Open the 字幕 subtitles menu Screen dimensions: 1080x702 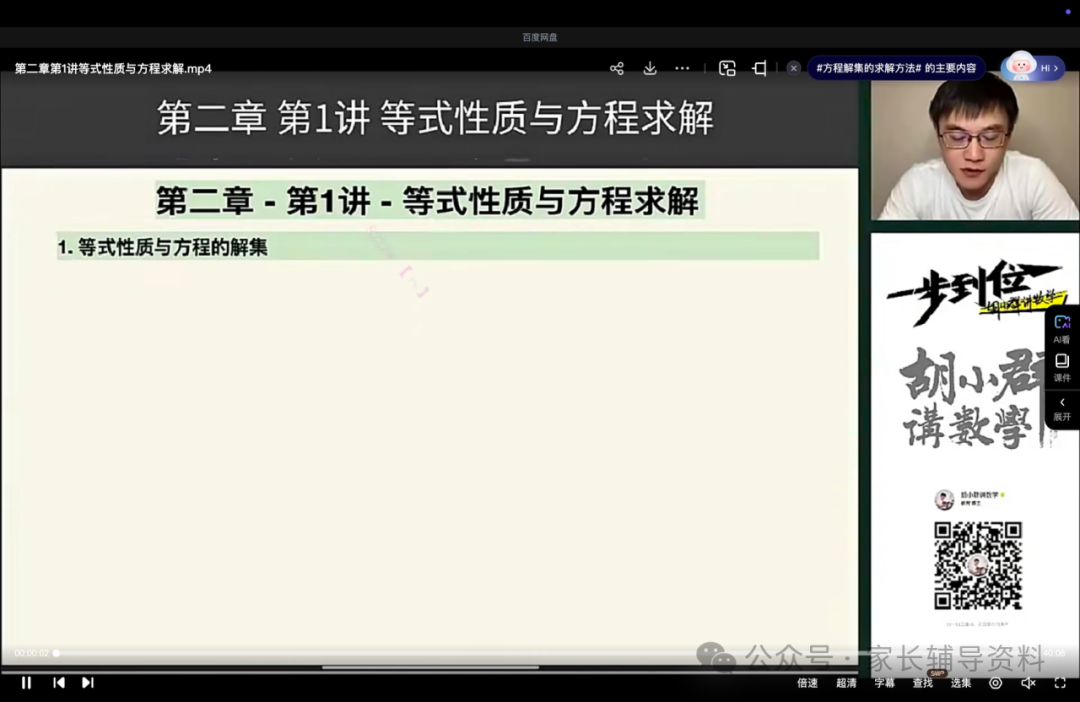[x=884, y=683]
